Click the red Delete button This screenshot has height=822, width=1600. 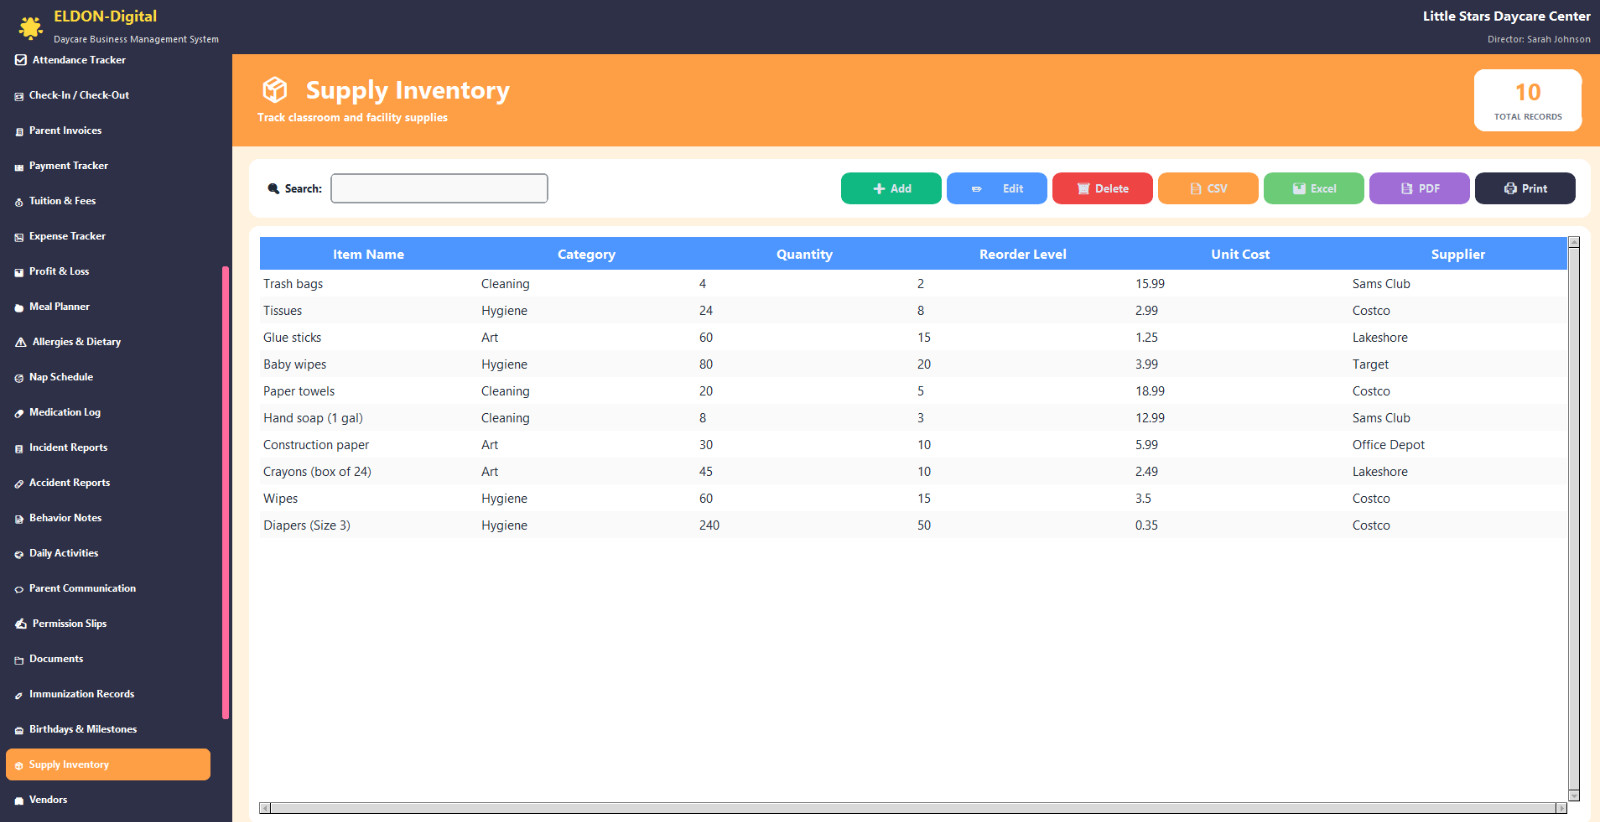[x=1102, y=188]
